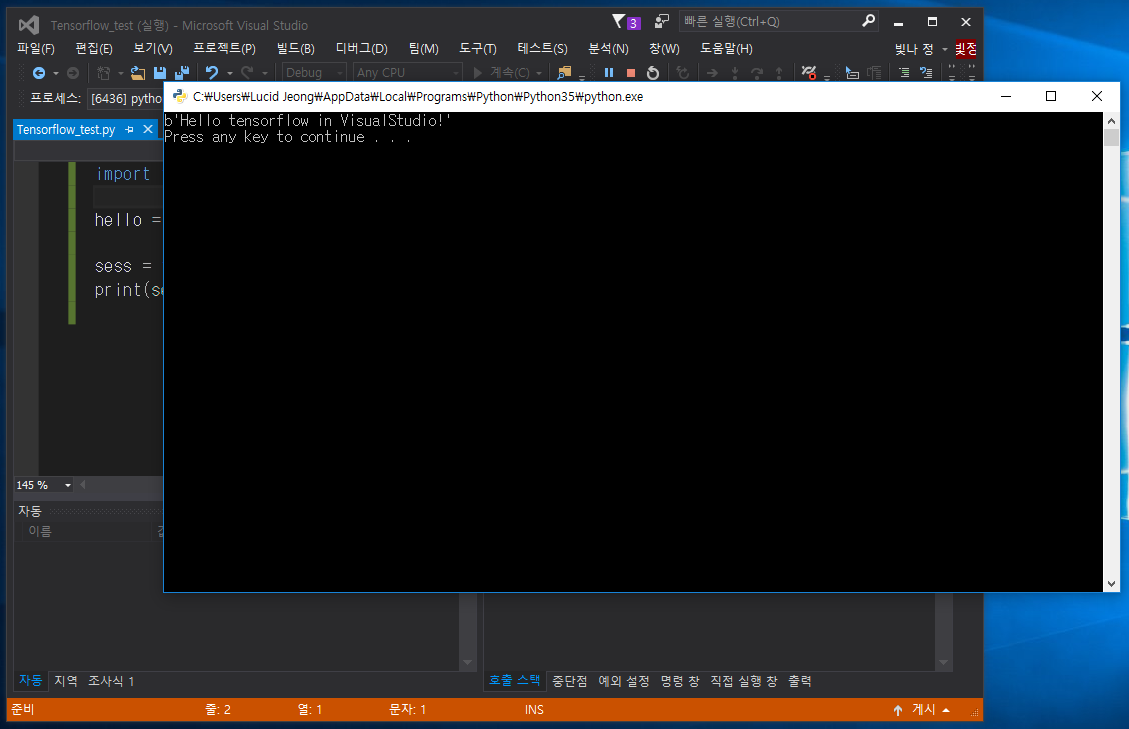Click the send feedback person icon

click(662, 21)
